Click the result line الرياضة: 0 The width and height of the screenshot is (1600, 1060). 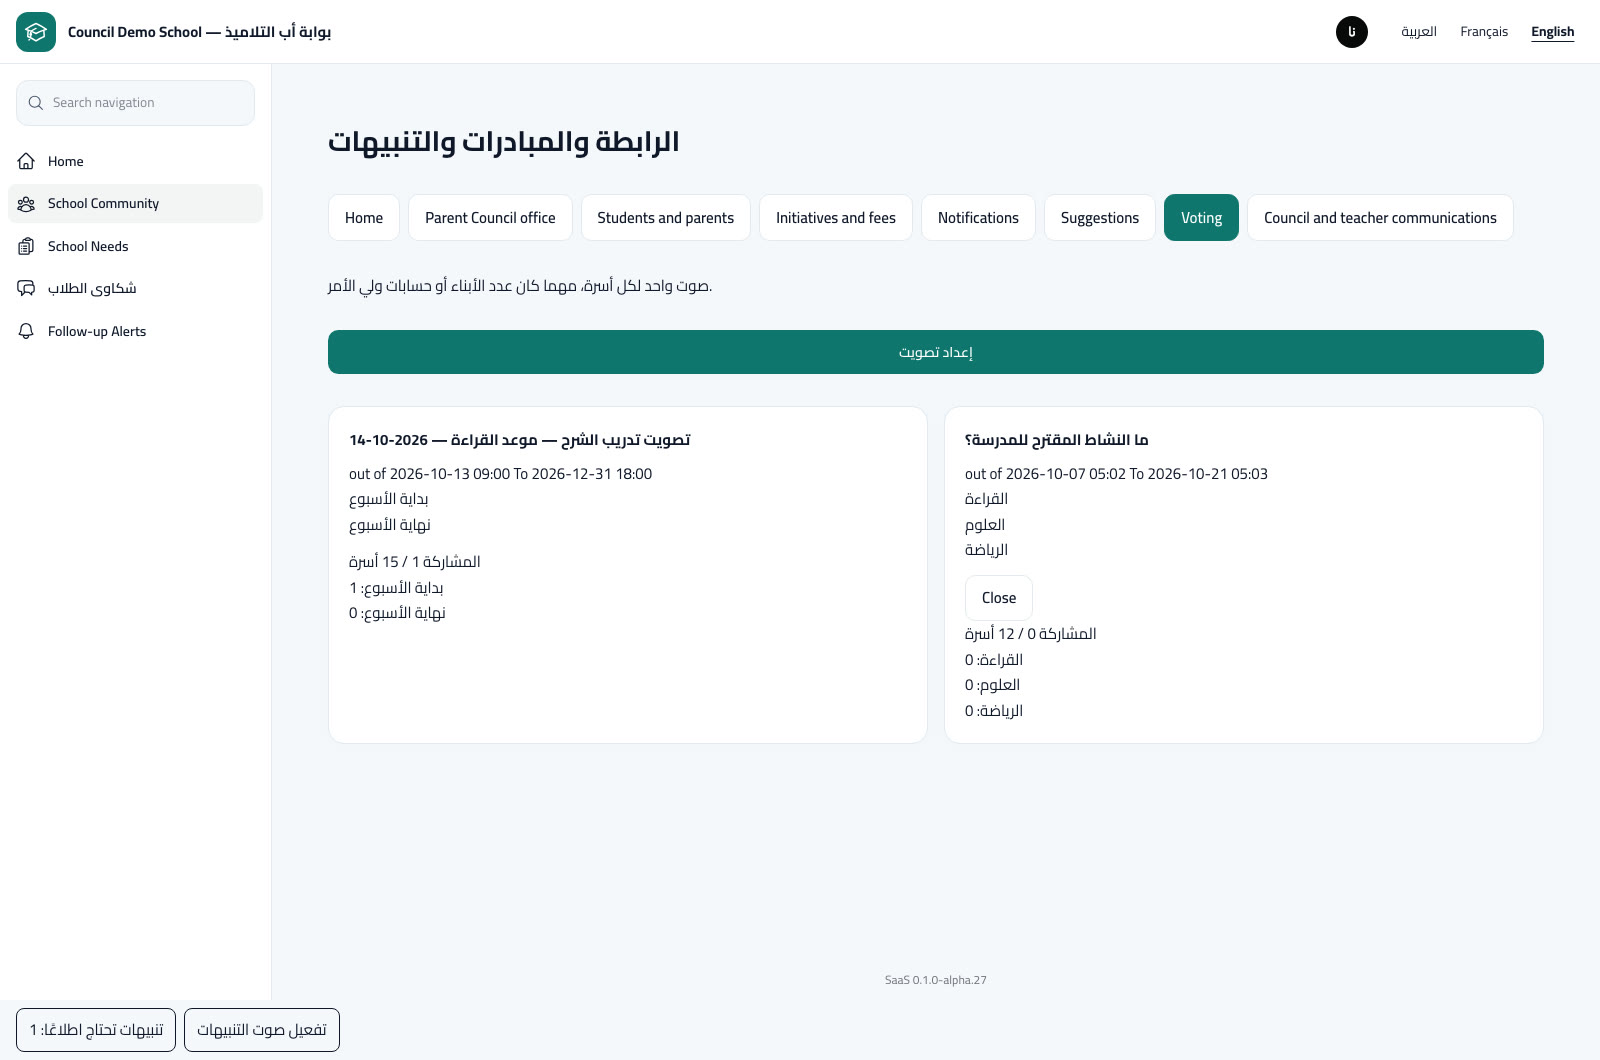[x=994, y=711]
